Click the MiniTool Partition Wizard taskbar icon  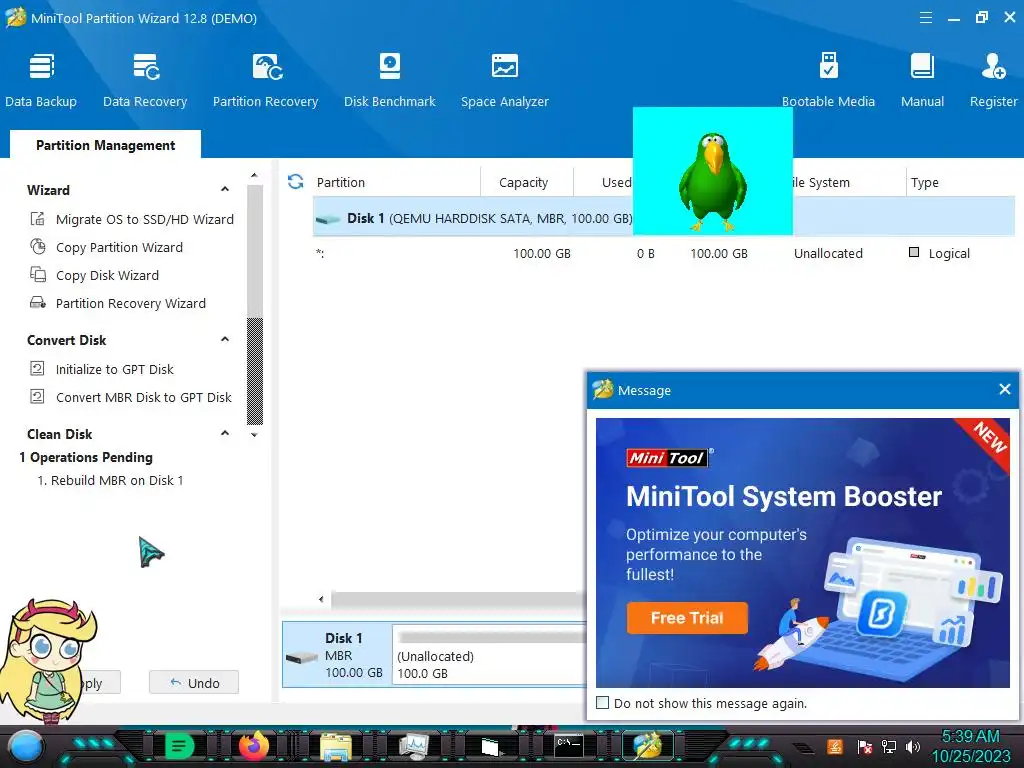click(647, 746)
